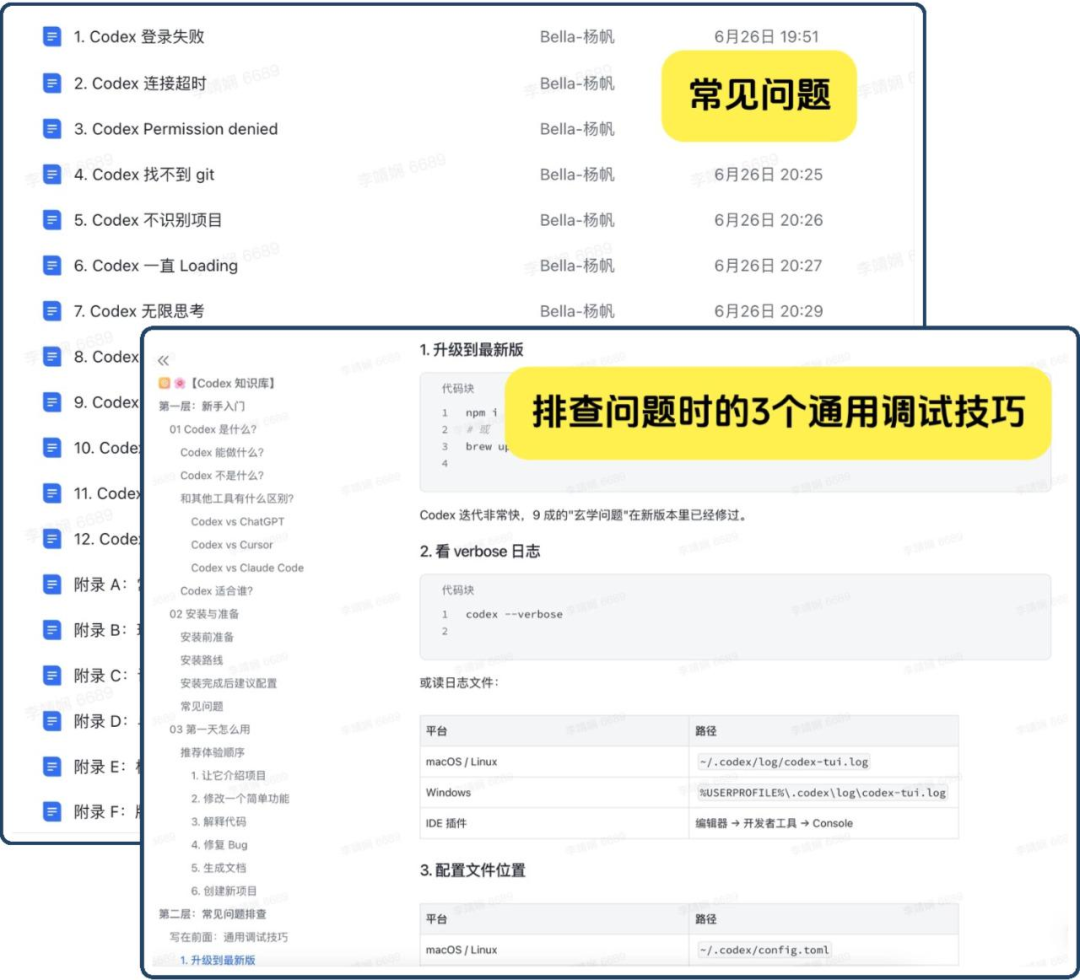The image size is (1080, 980).
Task: Jump to outline entry "Codex vs ChatGPT"
Action: pyautogui.click(x=238, y=521)
